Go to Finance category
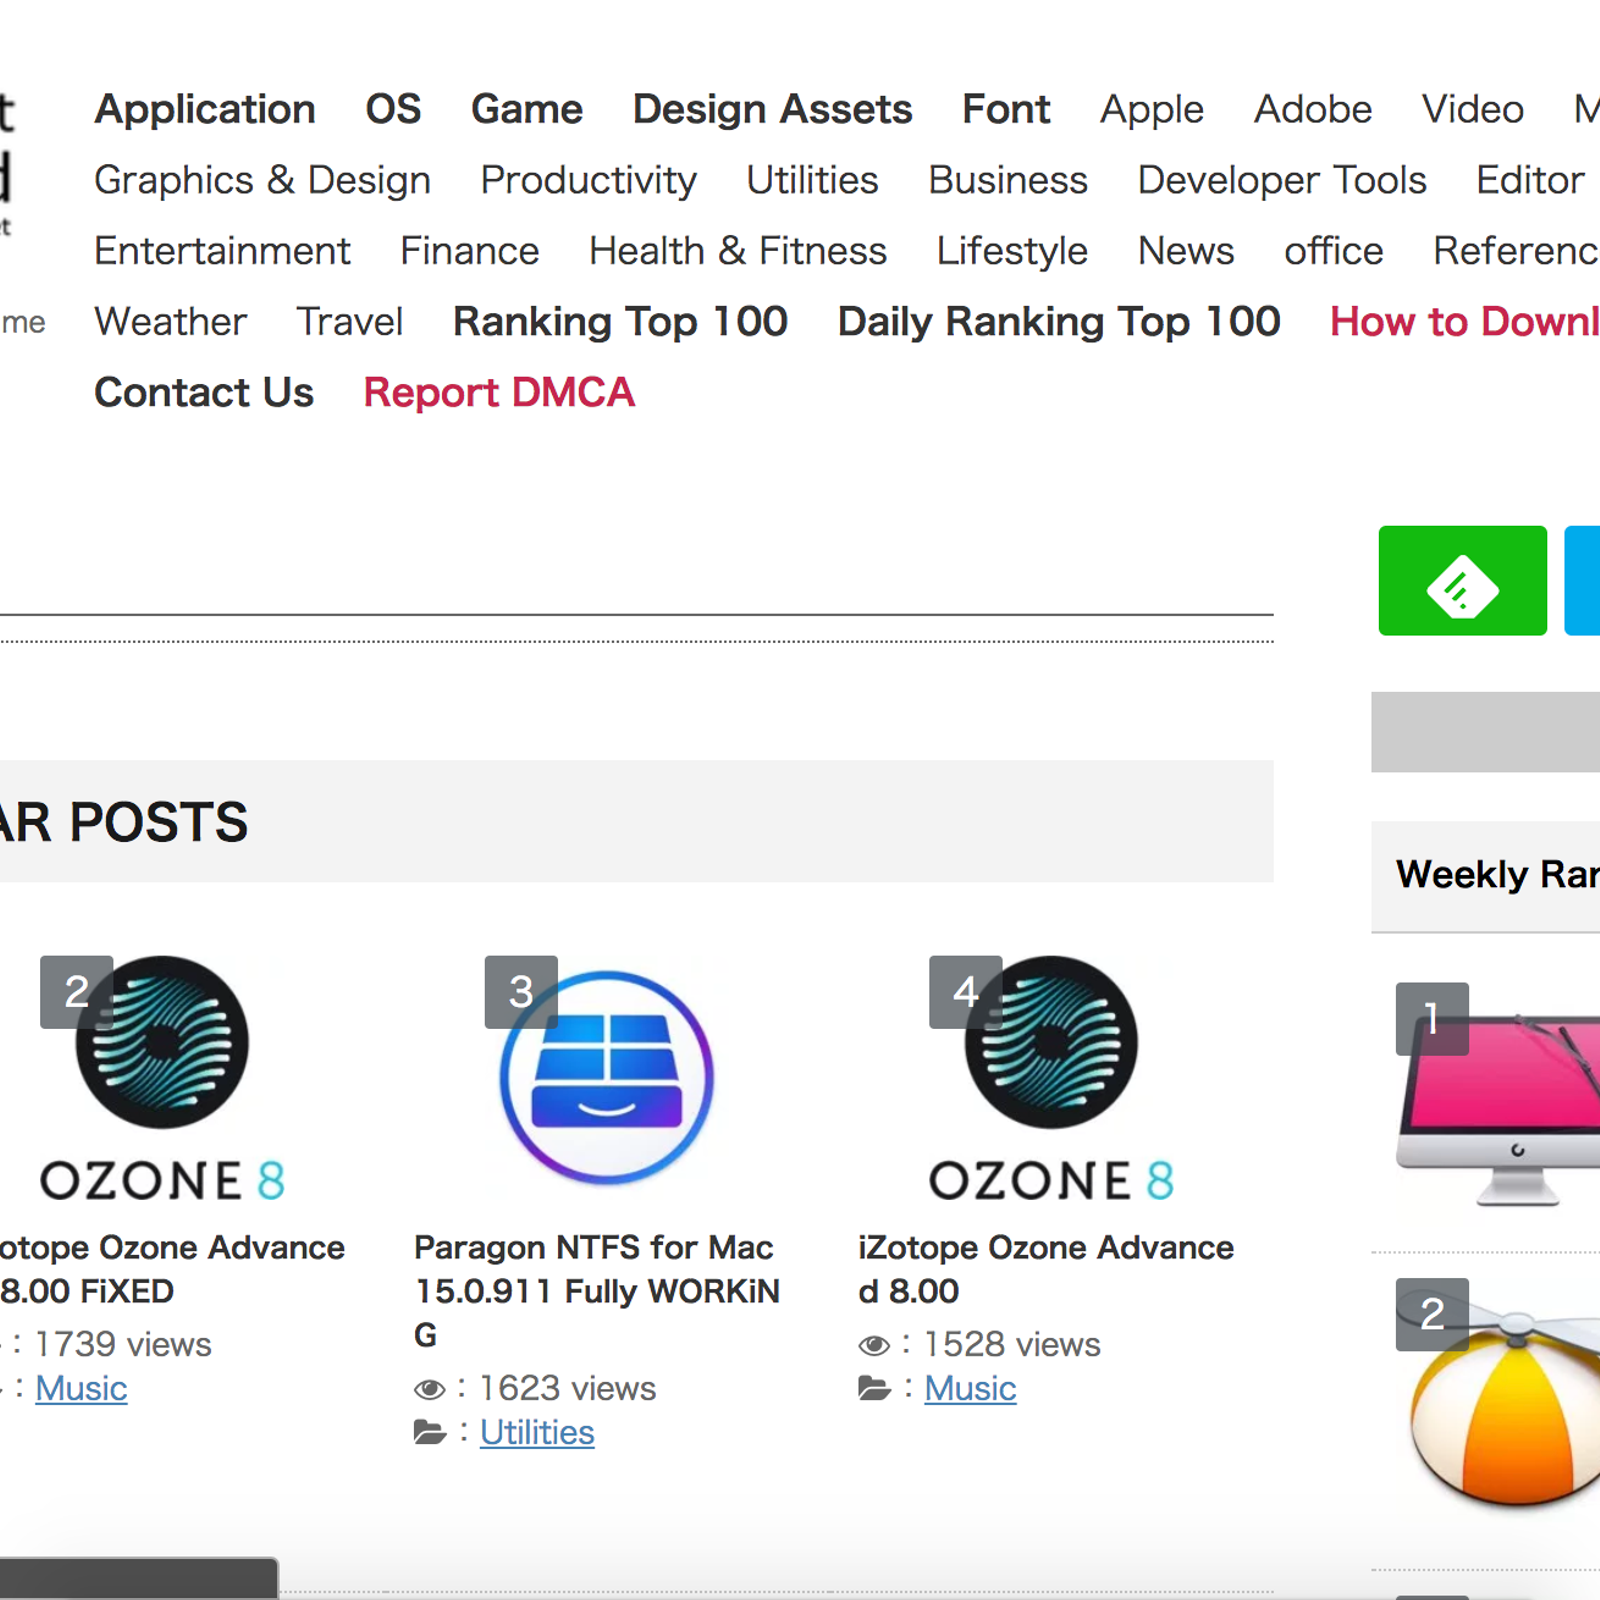 click(469, 251)
